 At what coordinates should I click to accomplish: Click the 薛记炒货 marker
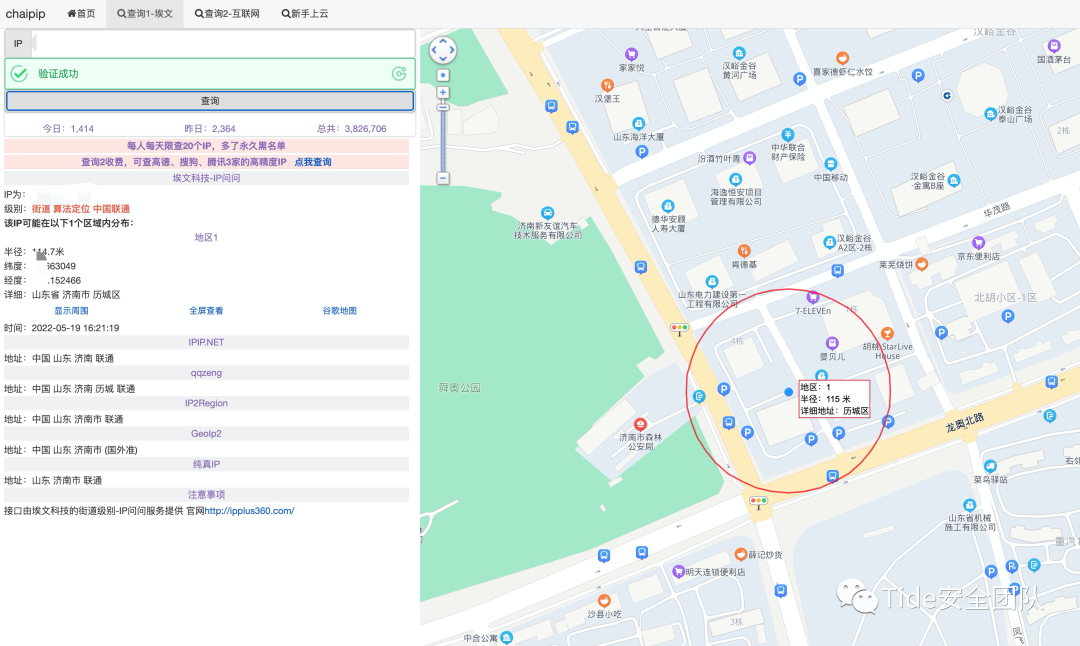click(x=740, y=554)
